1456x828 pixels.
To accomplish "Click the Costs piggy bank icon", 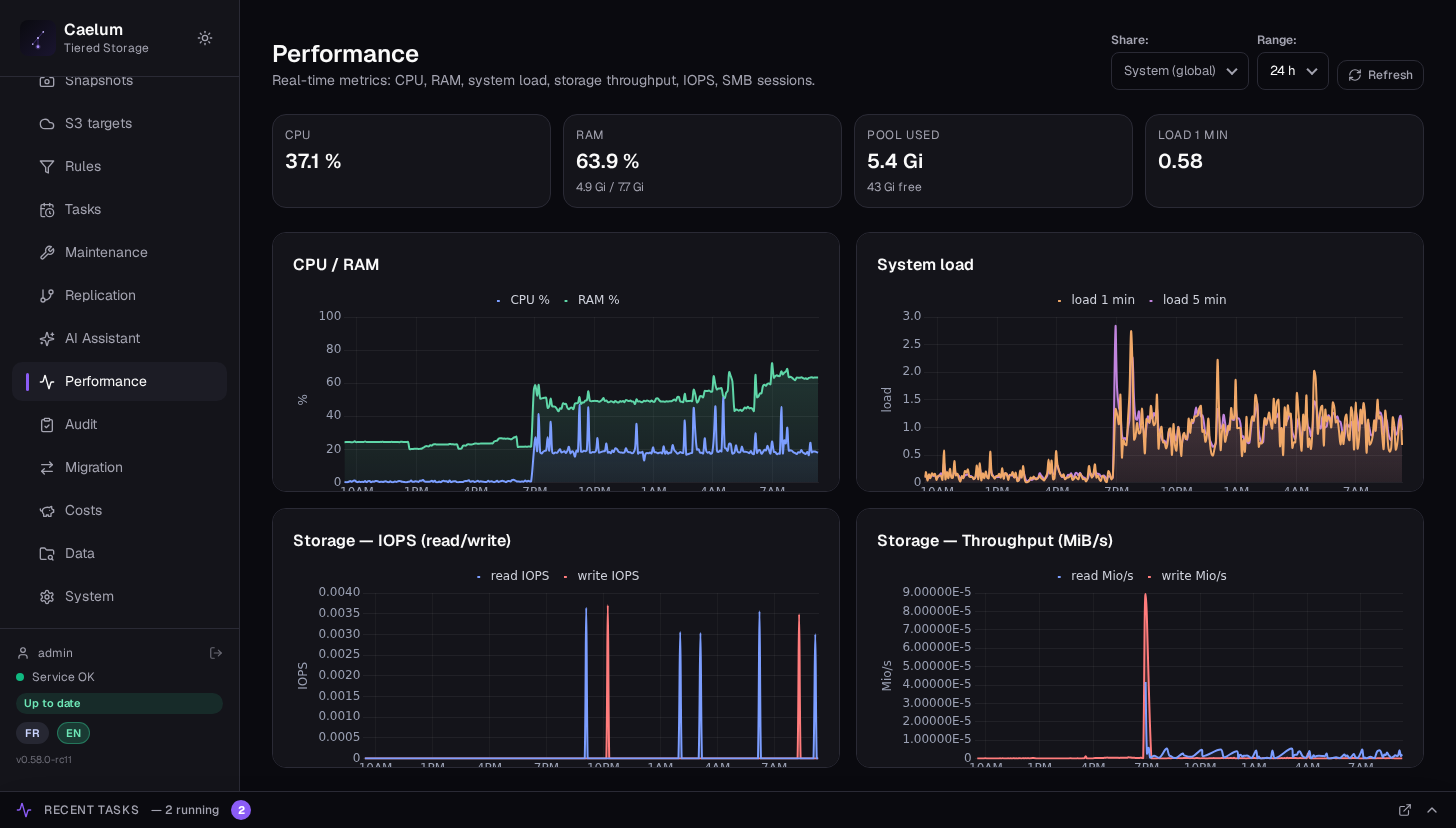I will tap(47, 510).
